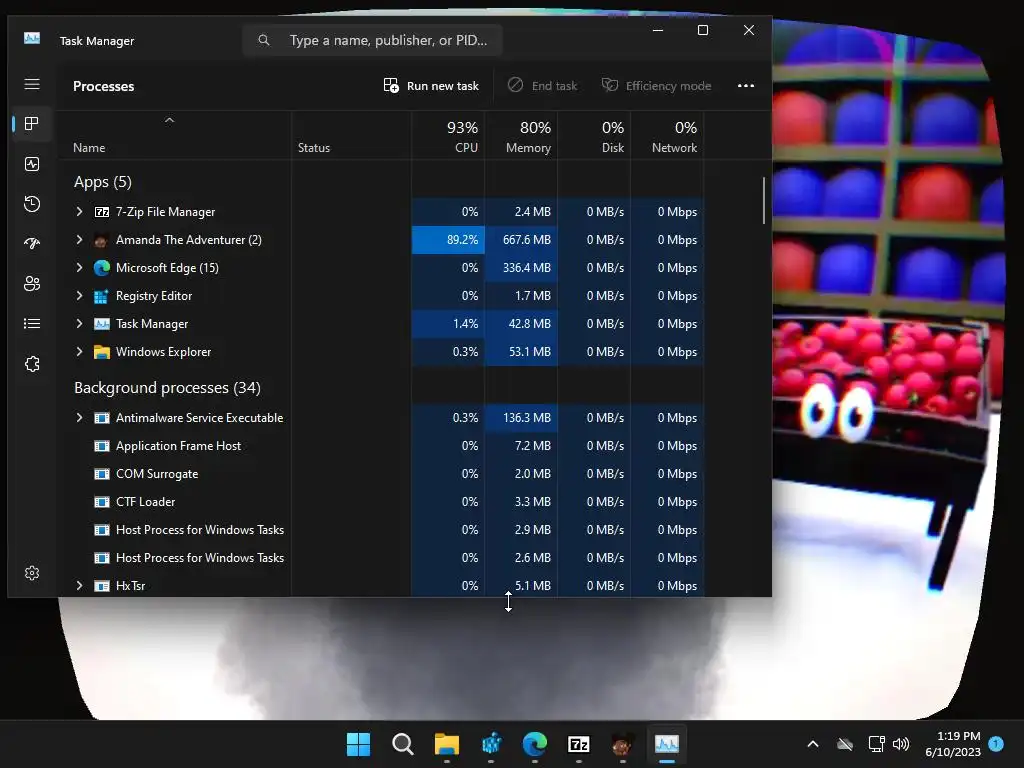Open Task Manager settings gear icon
The width and height of the screenshot is (1024, 768).
(x=32, y=573)
